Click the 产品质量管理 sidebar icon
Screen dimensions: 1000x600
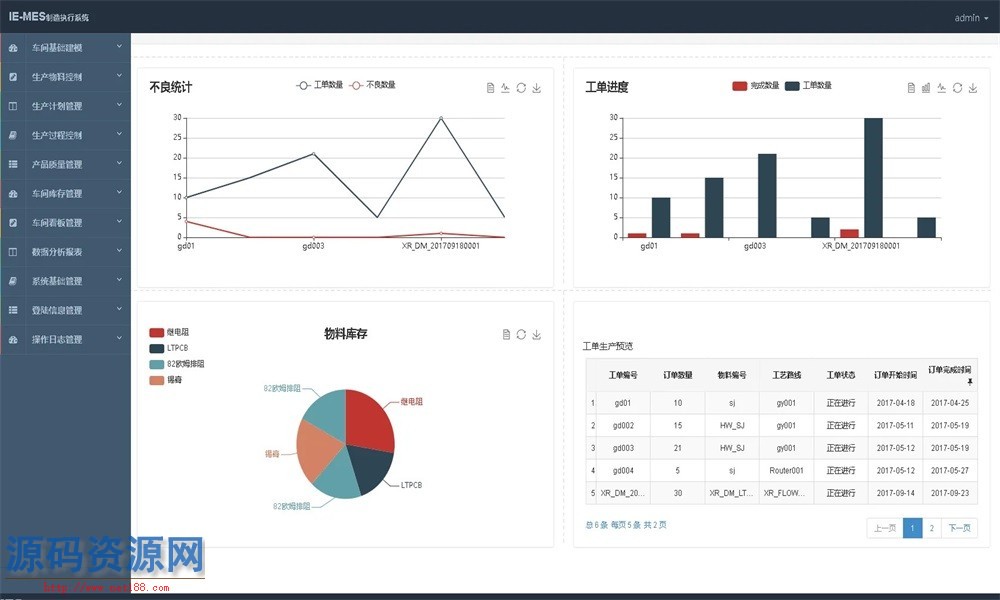(13, 164)
